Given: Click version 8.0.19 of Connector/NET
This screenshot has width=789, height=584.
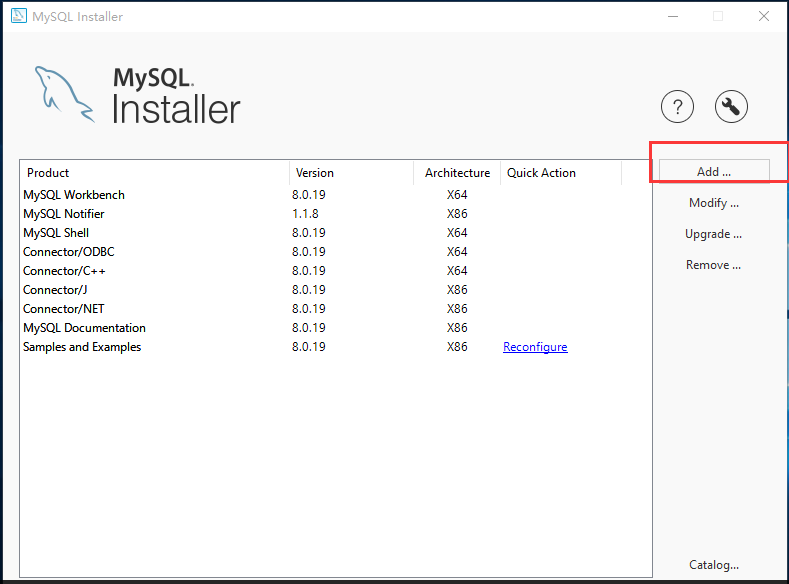Looking at the screenshot, I should pos(308,309).
